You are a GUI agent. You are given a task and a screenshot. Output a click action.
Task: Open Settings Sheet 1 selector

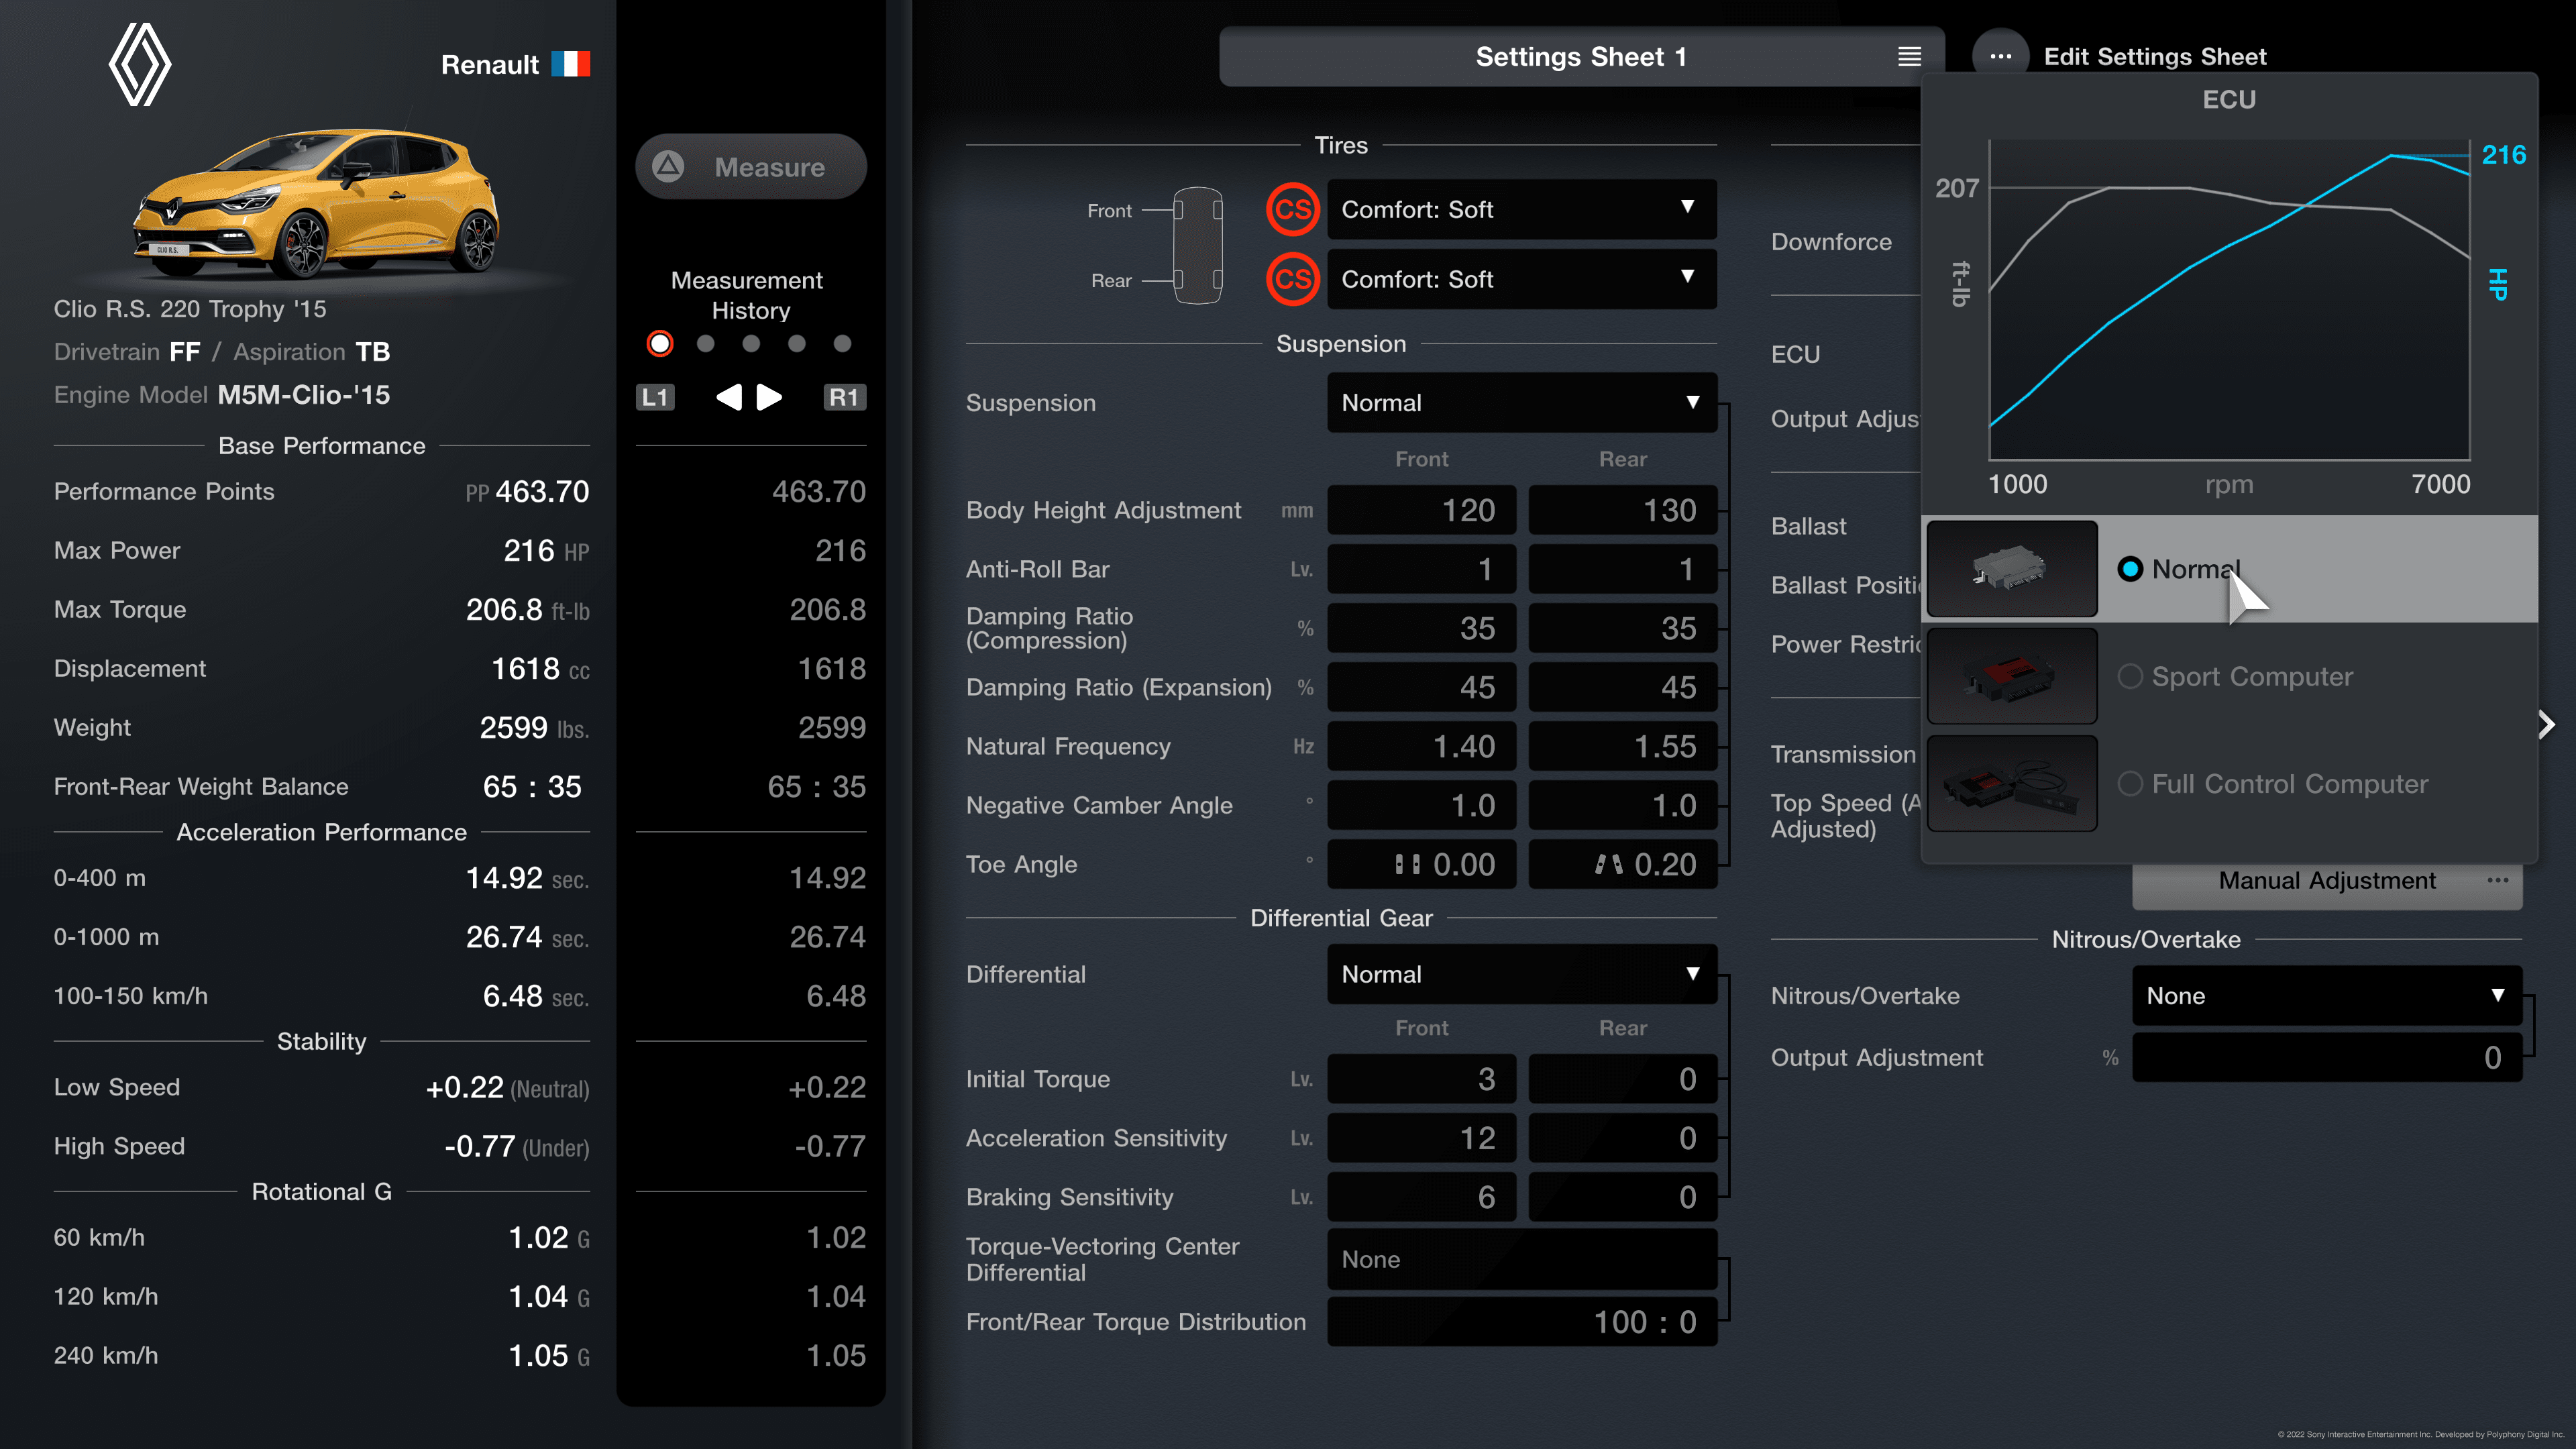pyautogui.click(x=1581, y=57)
